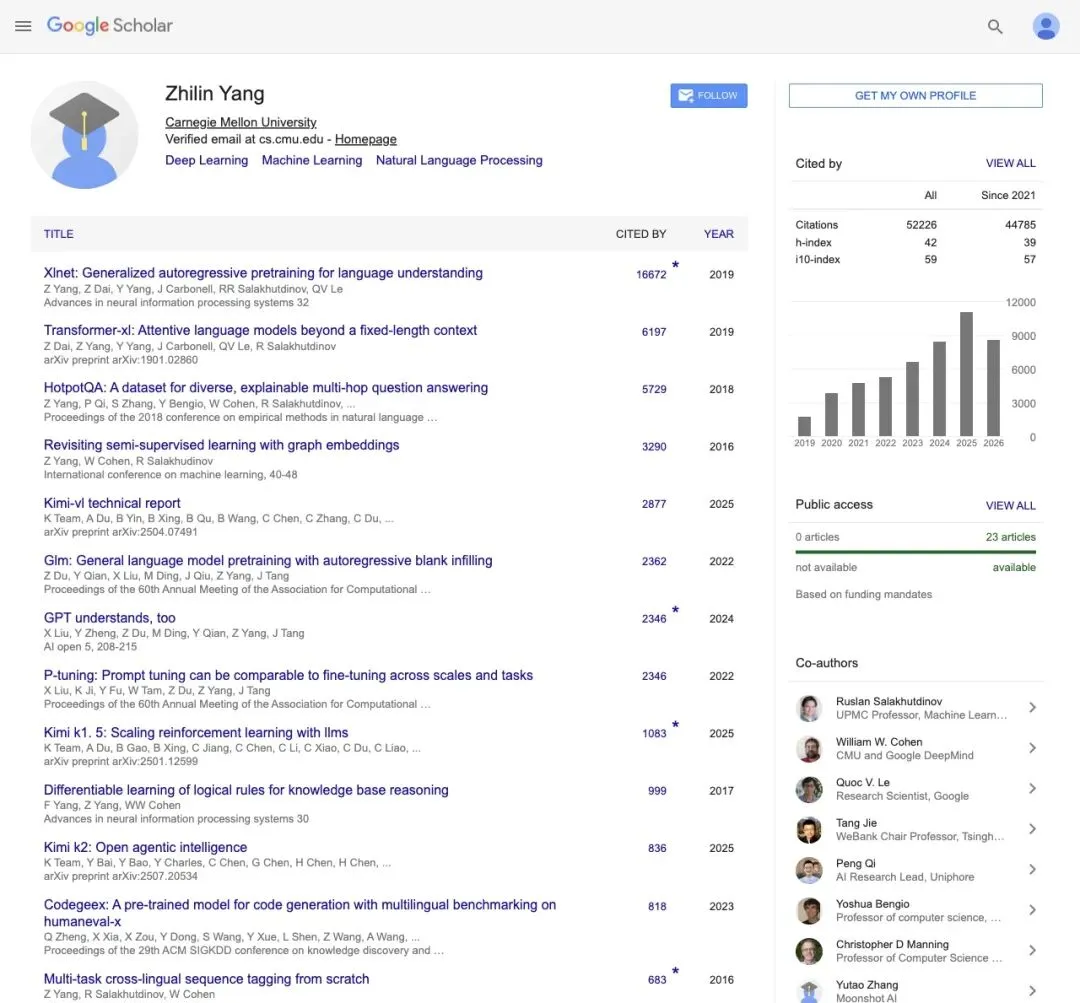Open the Carnegie Mellon University link

click(x=240, y=122)
